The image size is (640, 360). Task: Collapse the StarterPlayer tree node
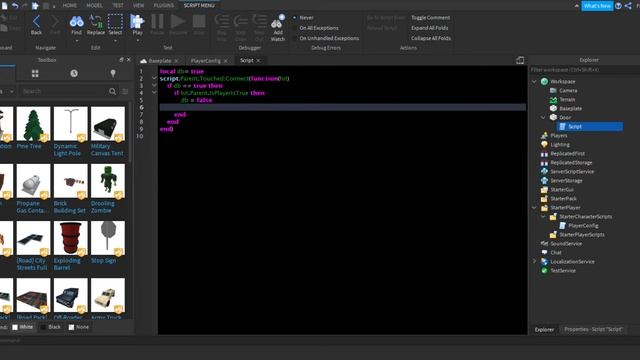click(534, 208)
